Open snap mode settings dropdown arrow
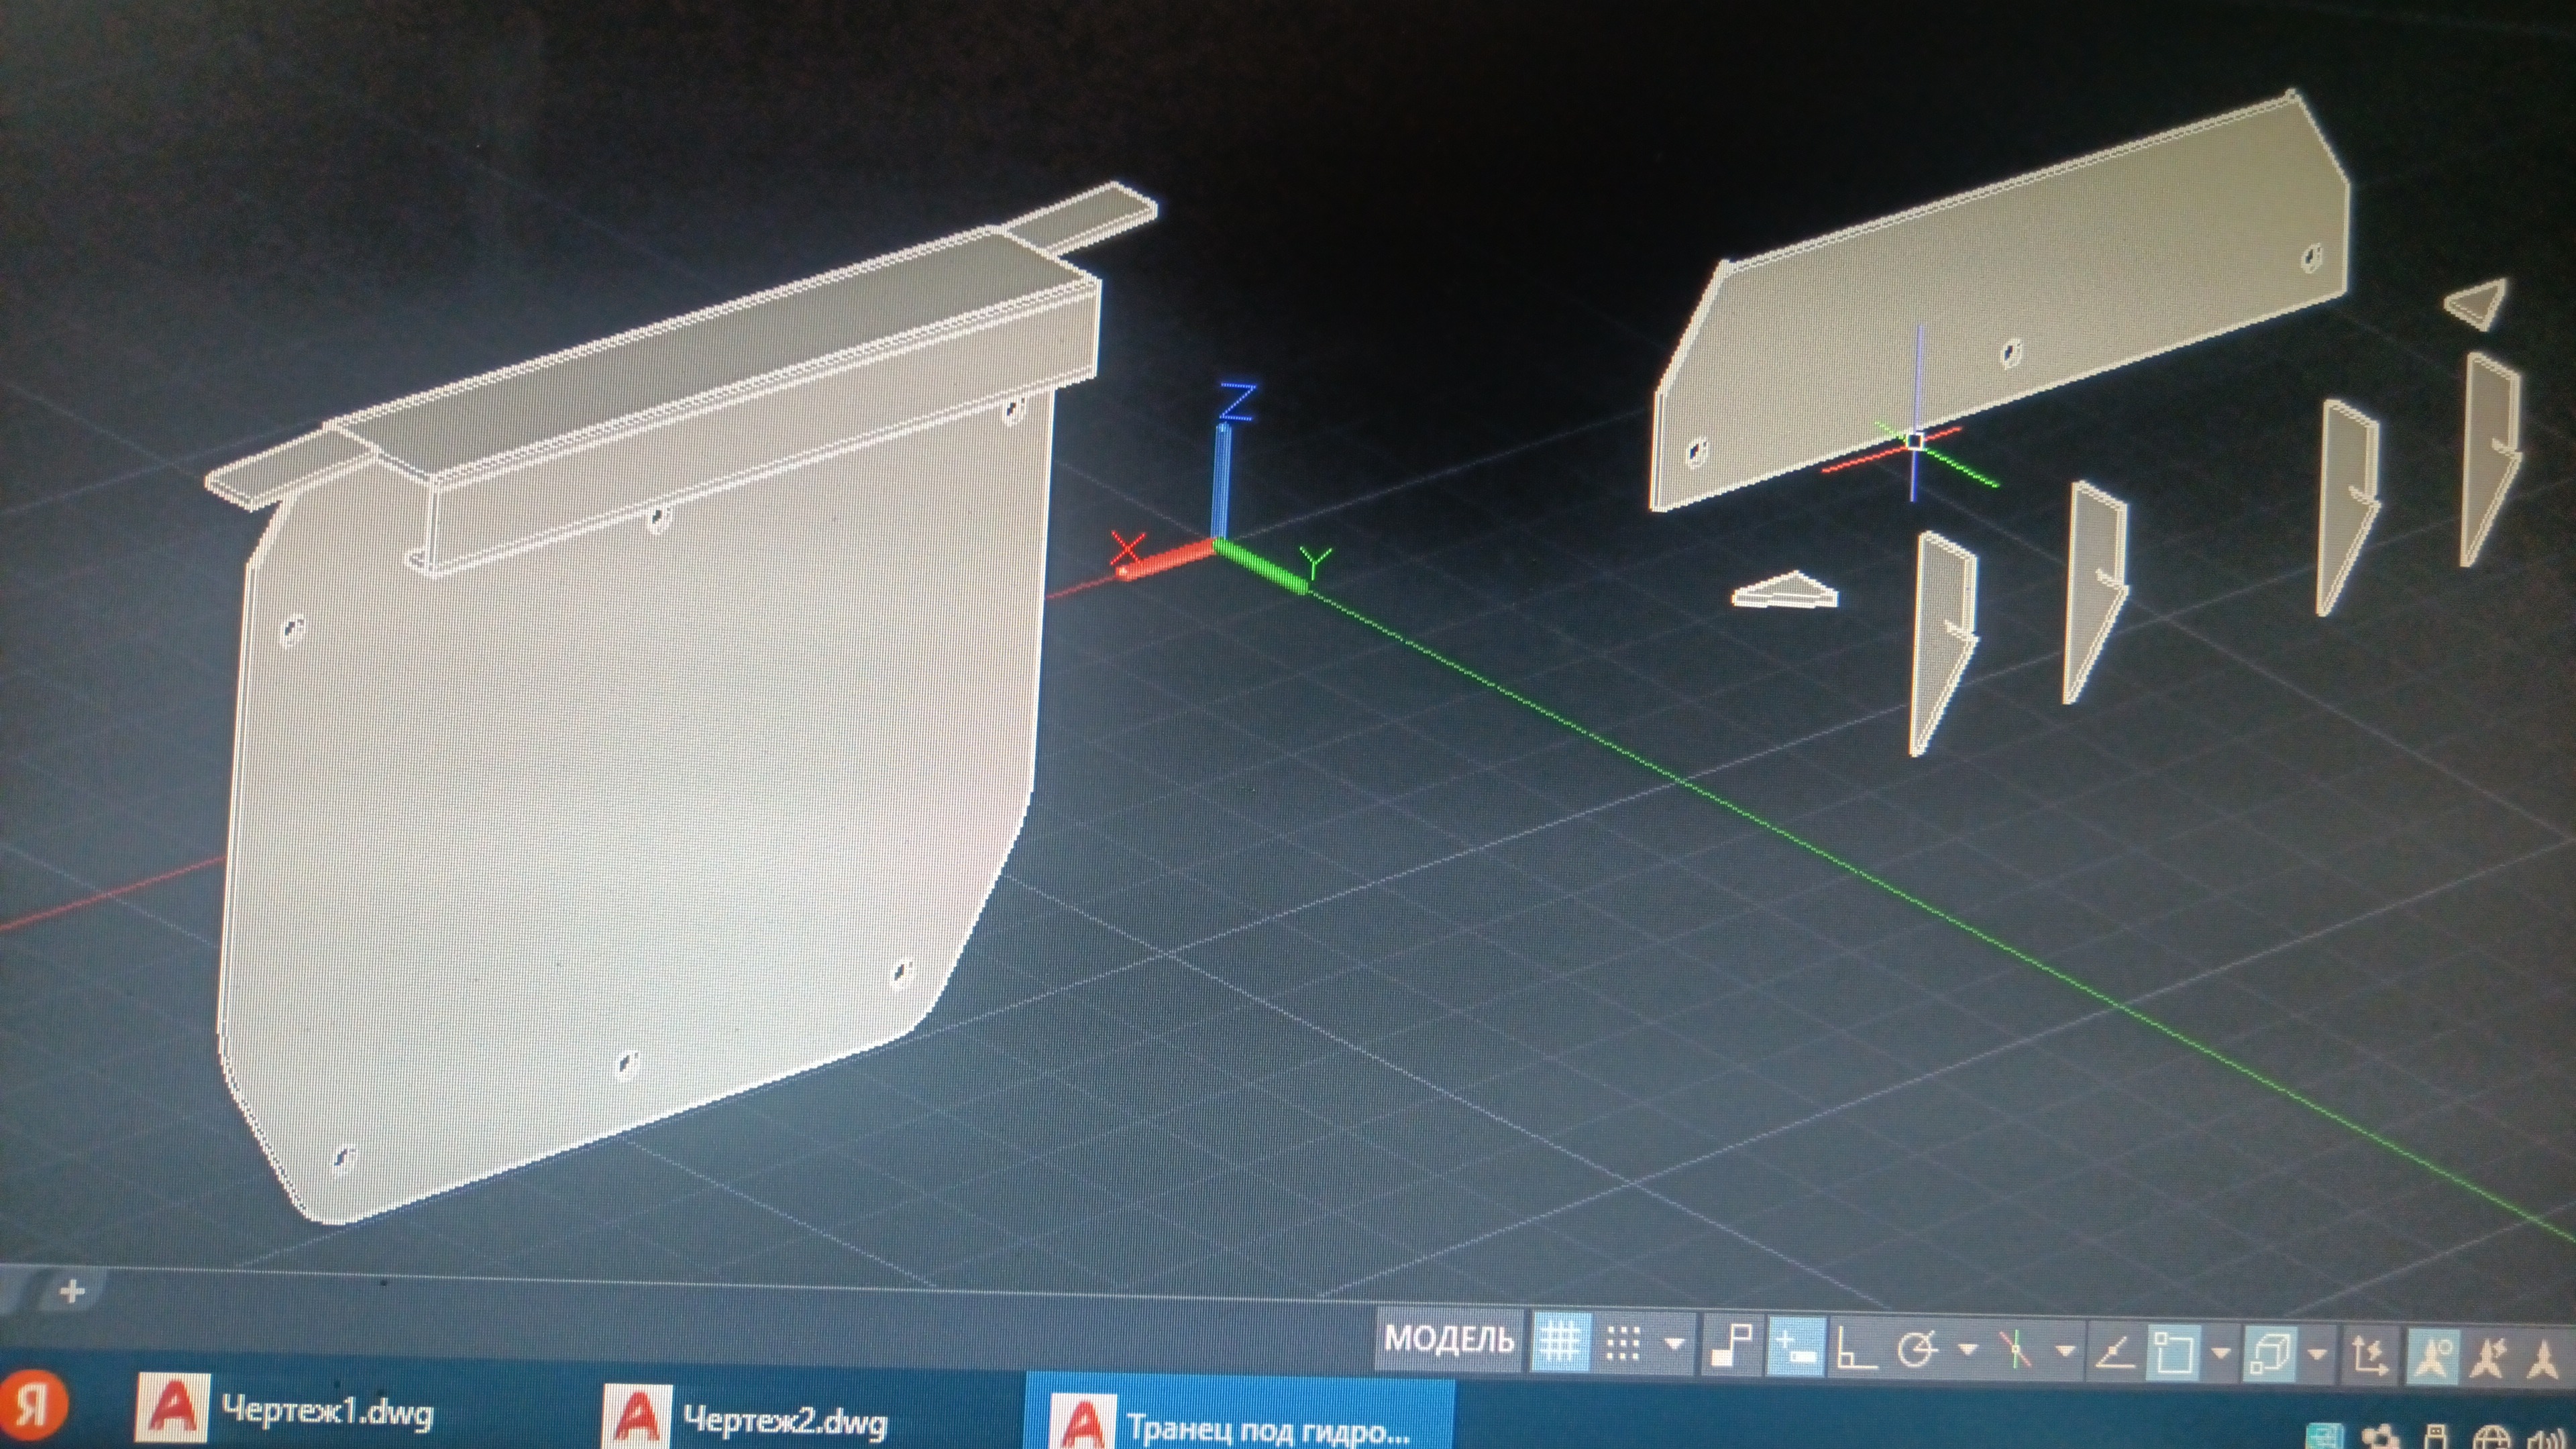 pos(1675,1345)
